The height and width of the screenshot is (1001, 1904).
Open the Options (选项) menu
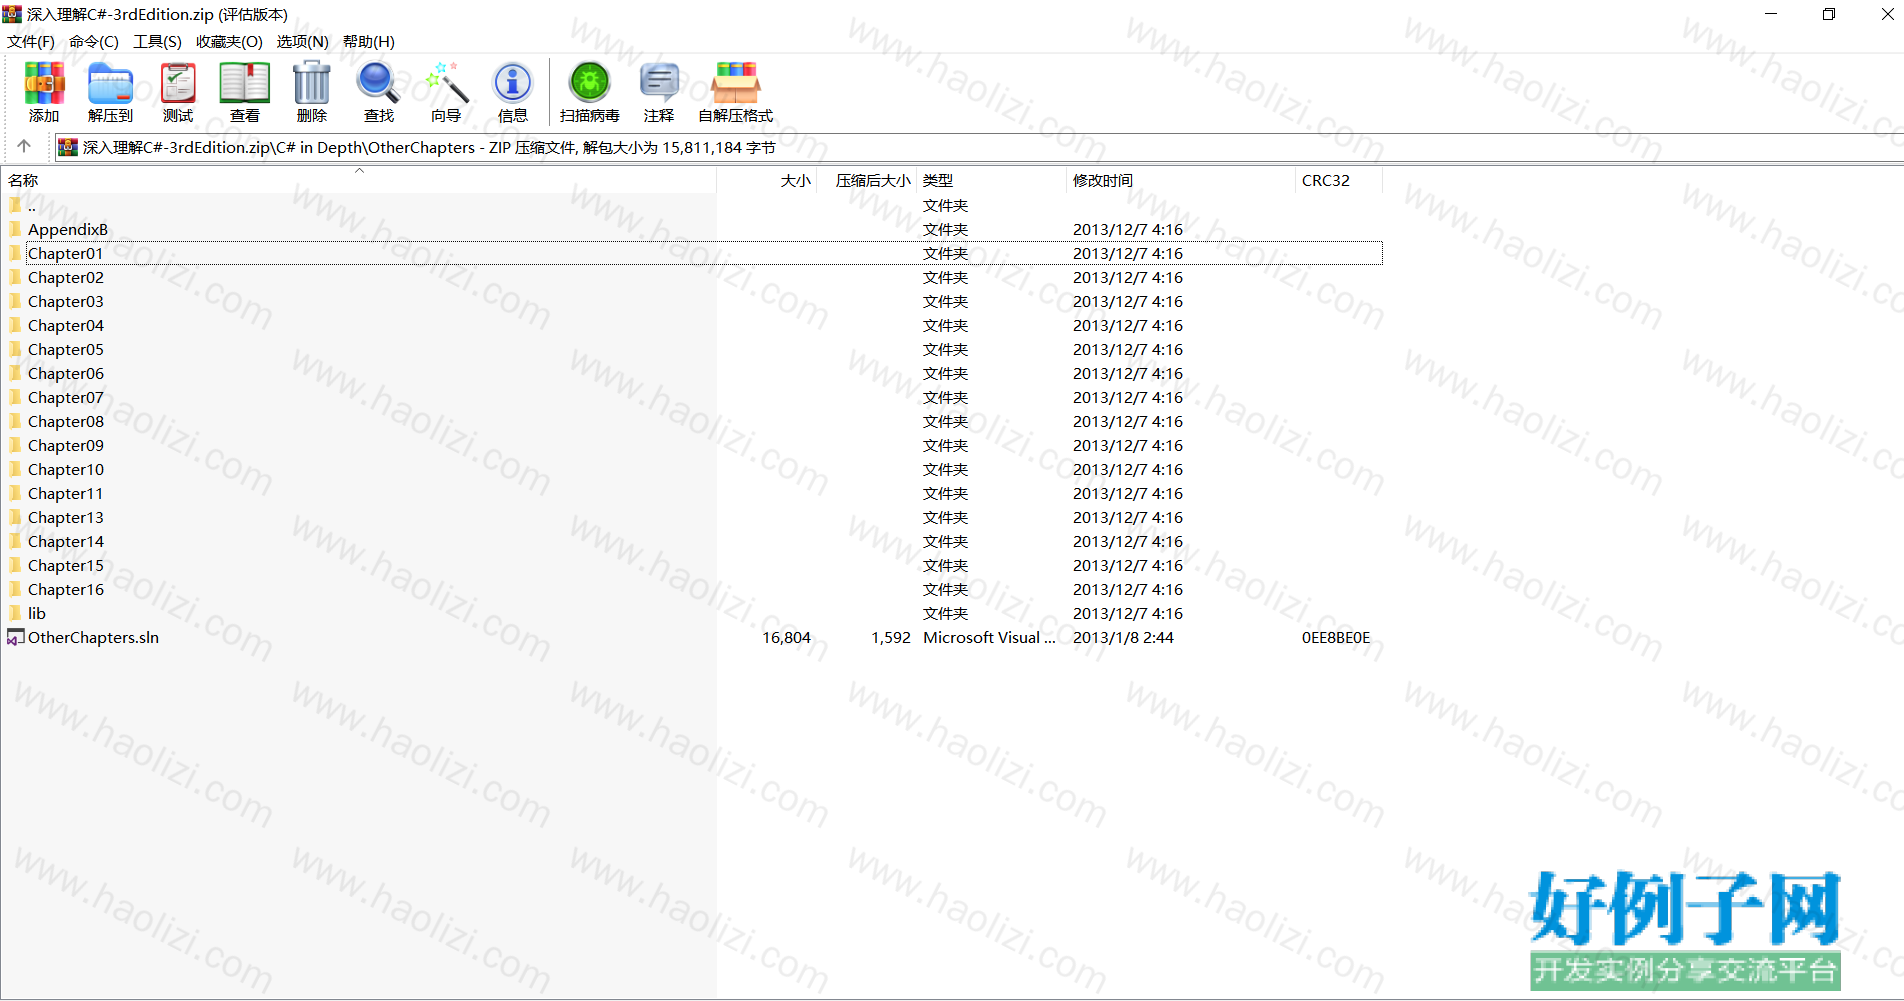303,41
